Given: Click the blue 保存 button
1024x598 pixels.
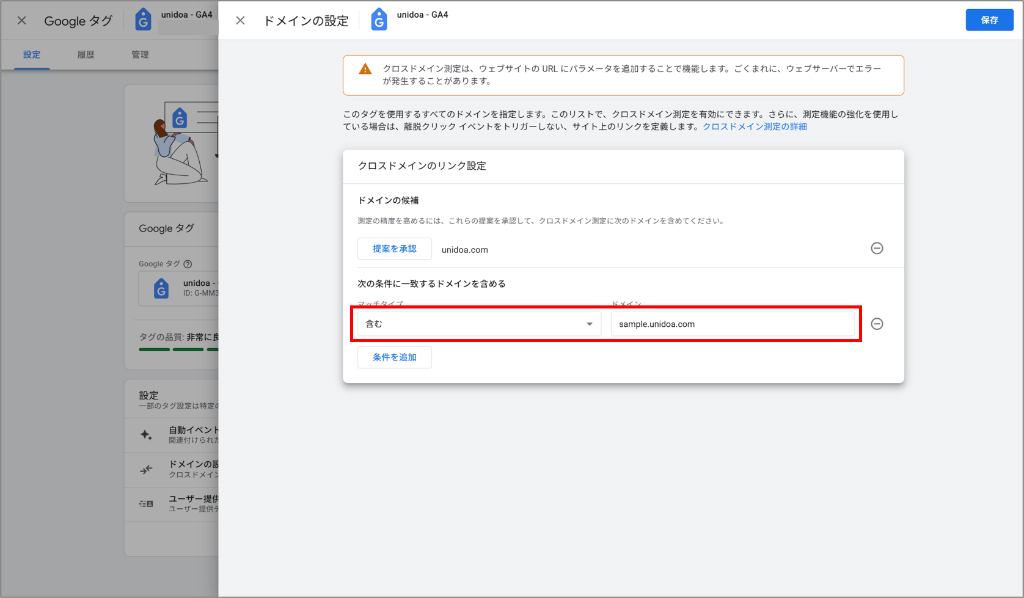Looking at the screenshot, I should click(989, 20).
